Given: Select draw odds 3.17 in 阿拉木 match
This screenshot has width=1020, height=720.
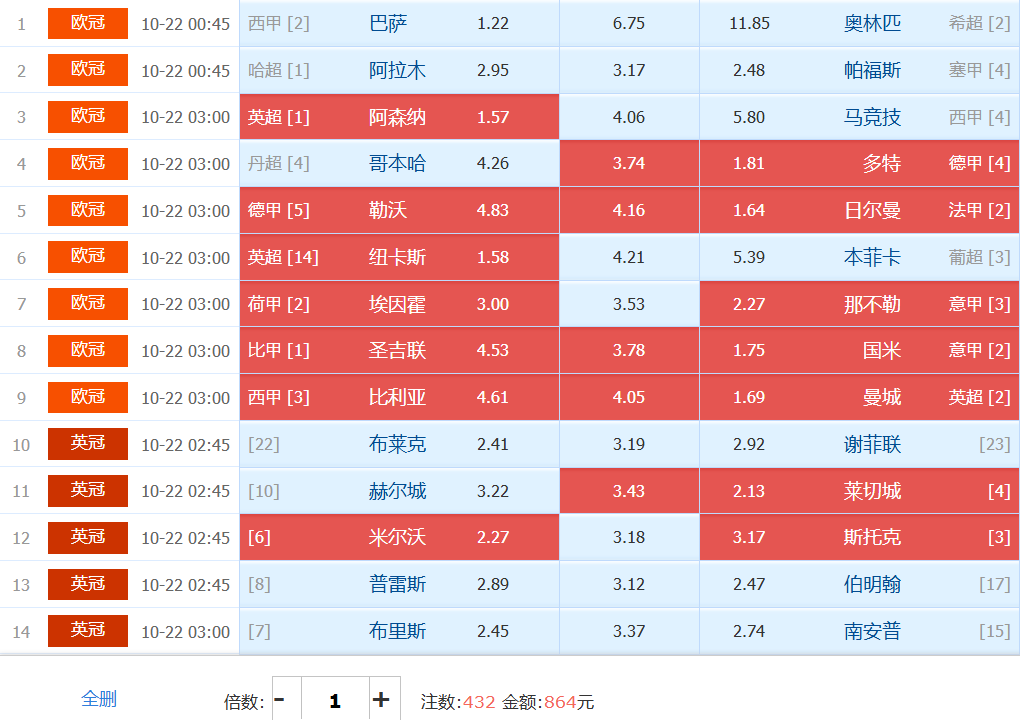Looking at the screenshot, I should pyautogui.click(x=628, y=70).
